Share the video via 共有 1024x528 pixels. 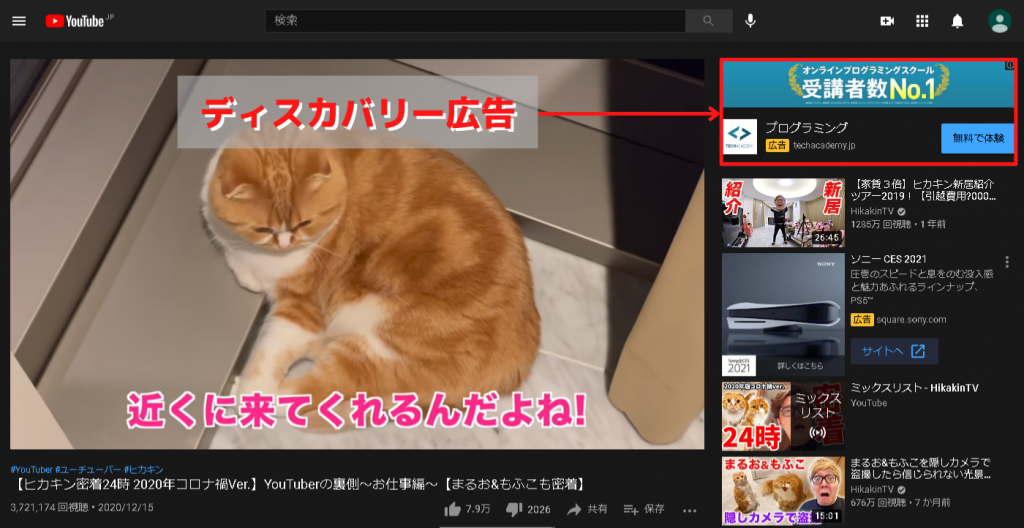click(x=587, y=509)
